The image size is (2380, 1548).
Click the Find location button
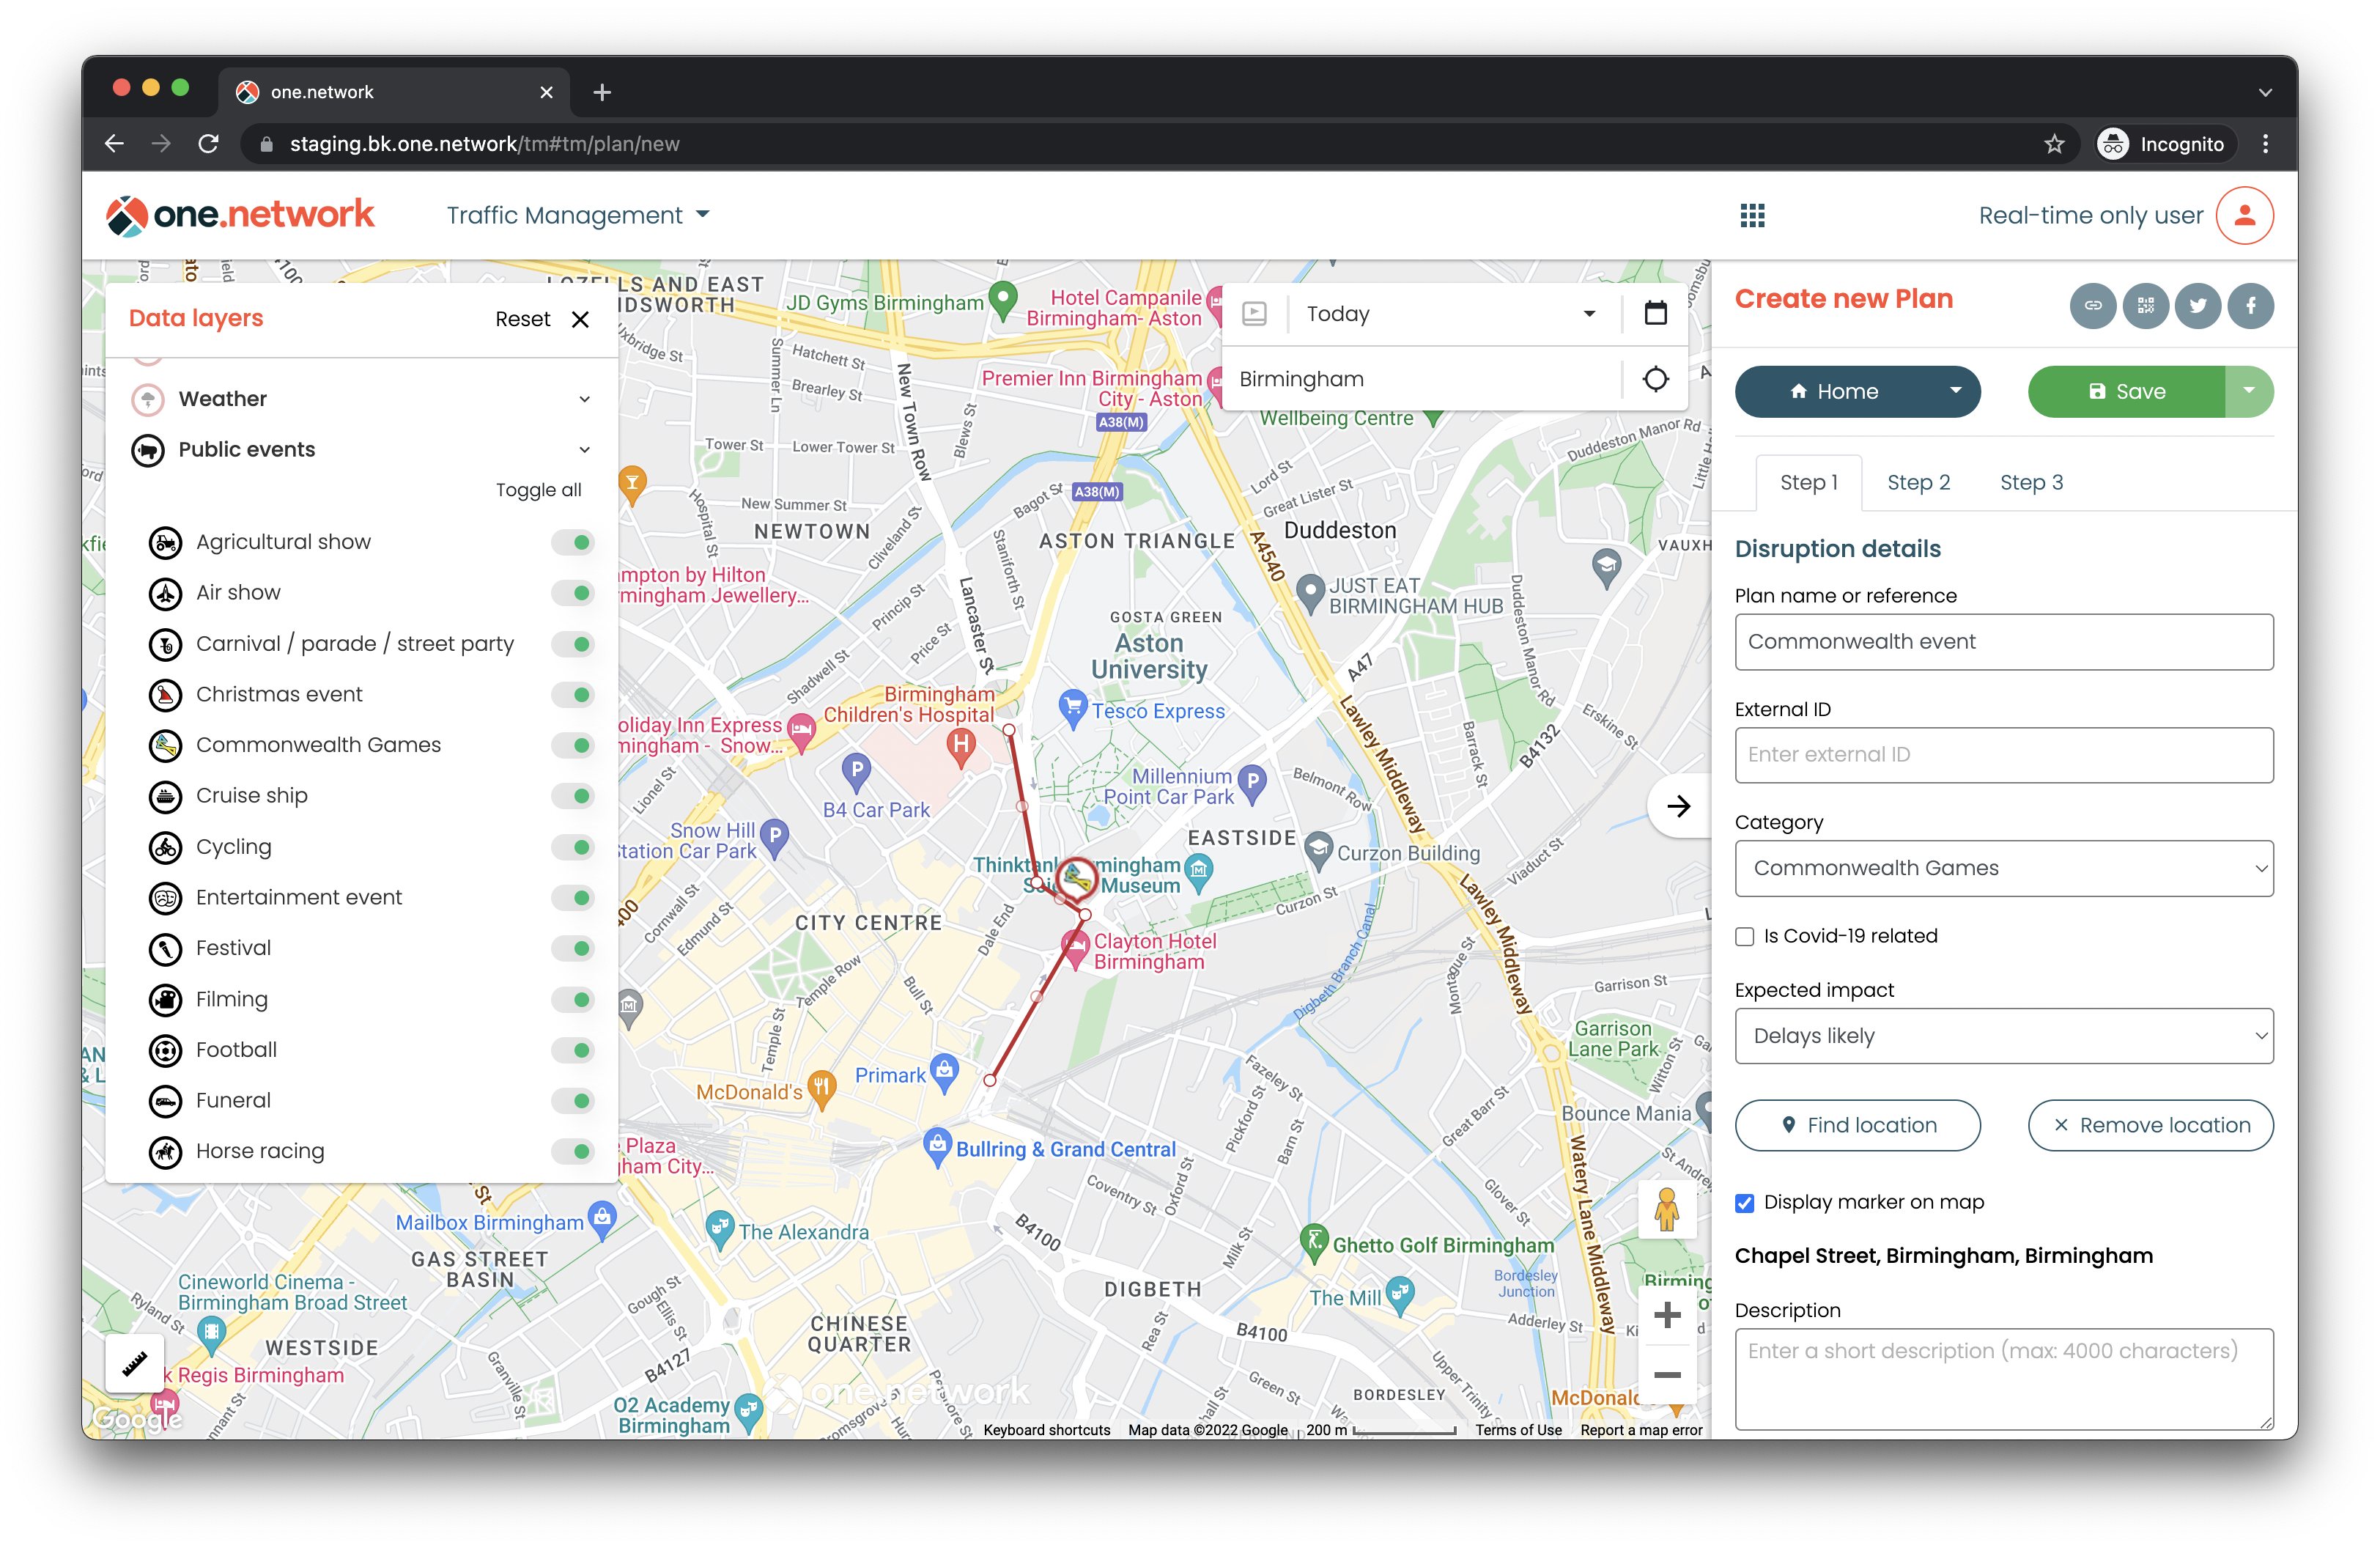[x=1857, y=1126]
